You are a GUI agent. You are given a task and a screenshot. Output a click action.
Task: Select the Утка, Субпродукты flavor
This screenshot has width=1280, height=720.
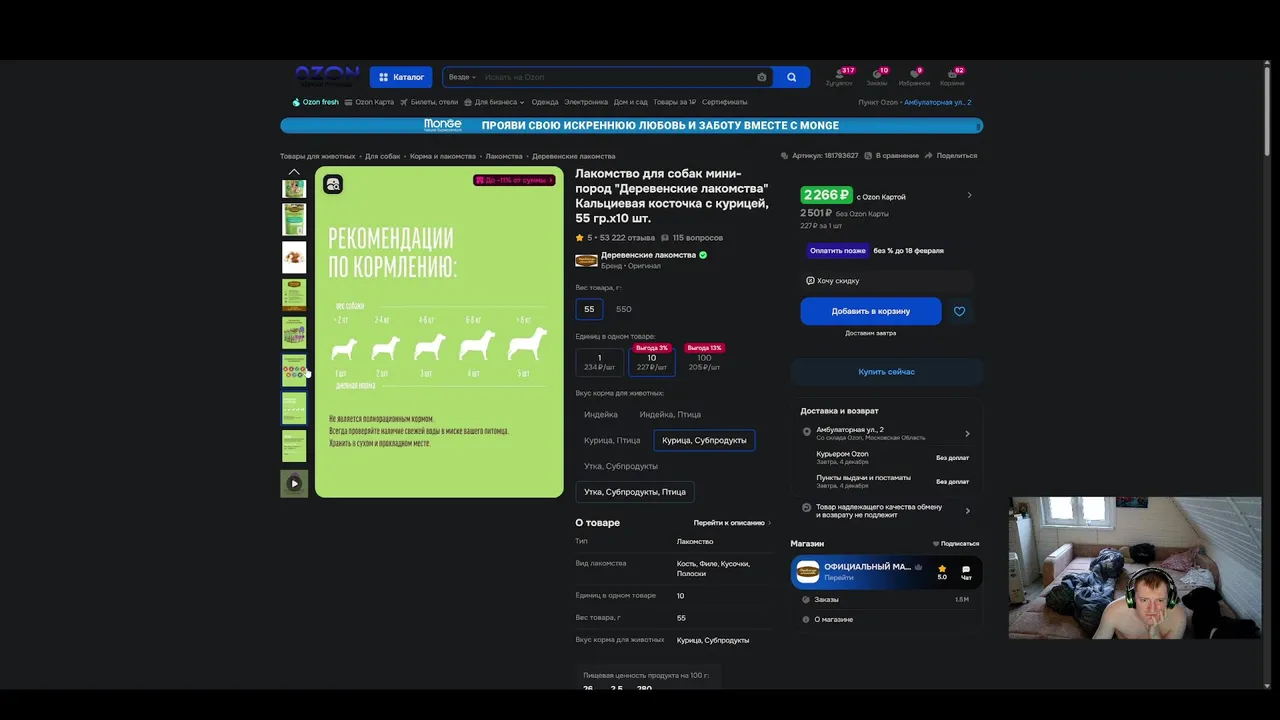coord(621,466)
